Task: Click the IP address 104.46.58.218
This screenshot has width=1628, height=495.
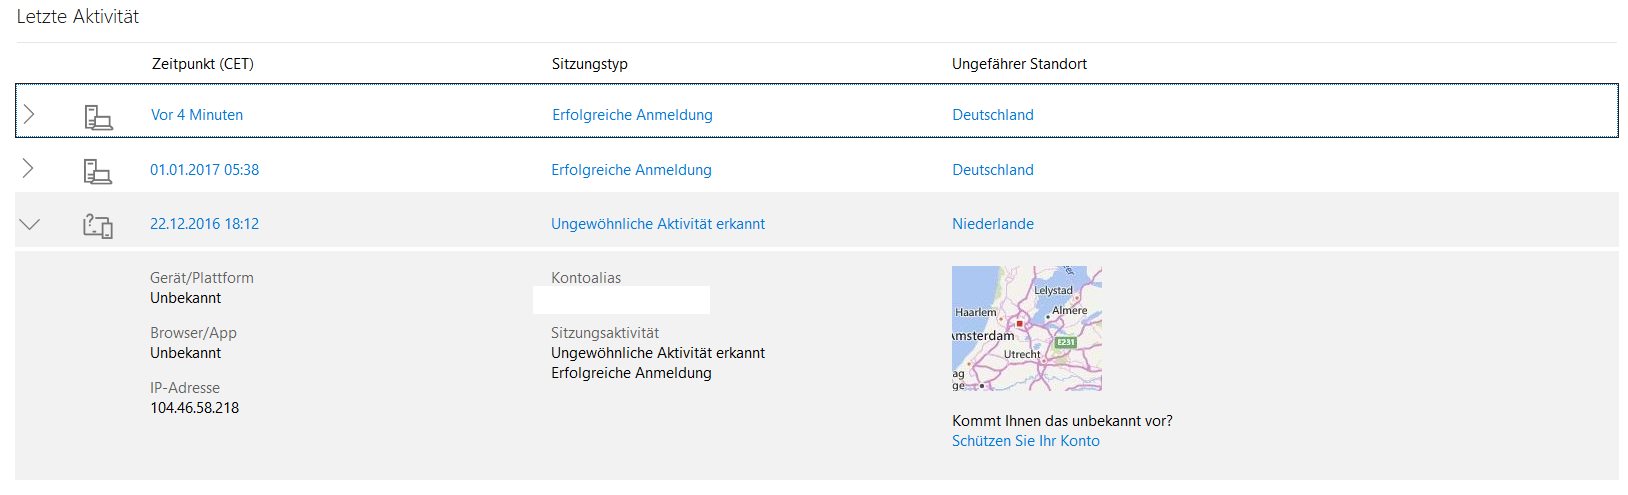Action: click(194, 408)
